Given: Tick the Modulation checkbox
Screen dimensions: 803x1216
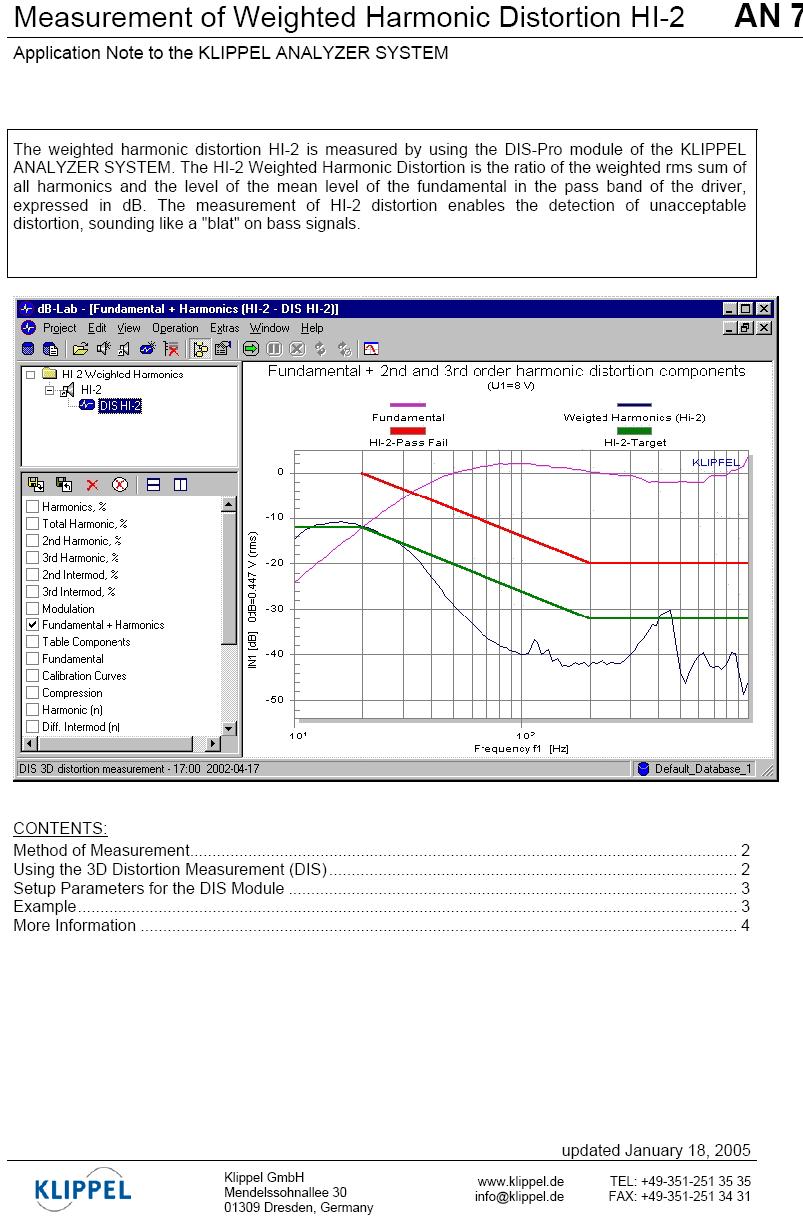Looking at the screenshot, I should pos(33,609).
